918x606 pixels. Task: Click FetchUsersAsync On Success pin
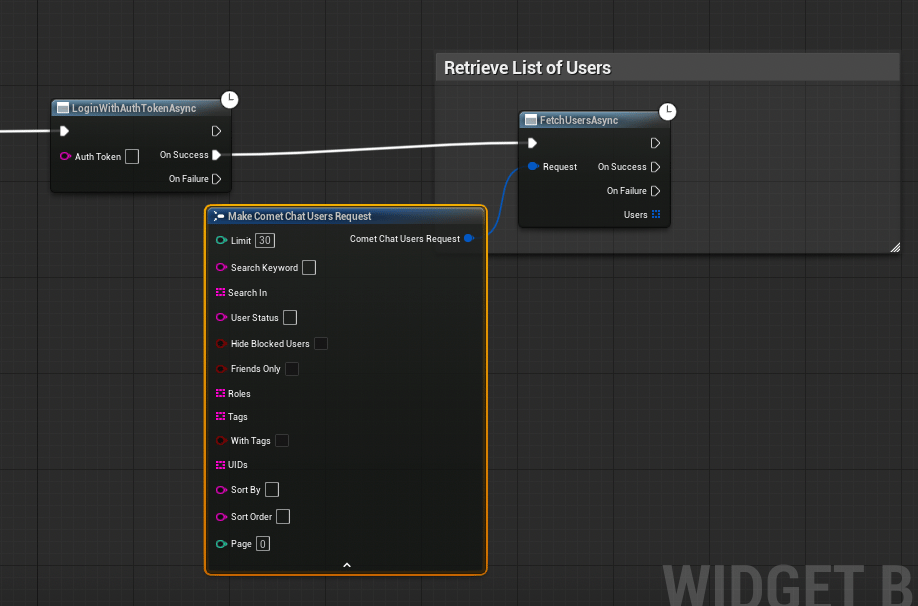[x=655, y=167]
